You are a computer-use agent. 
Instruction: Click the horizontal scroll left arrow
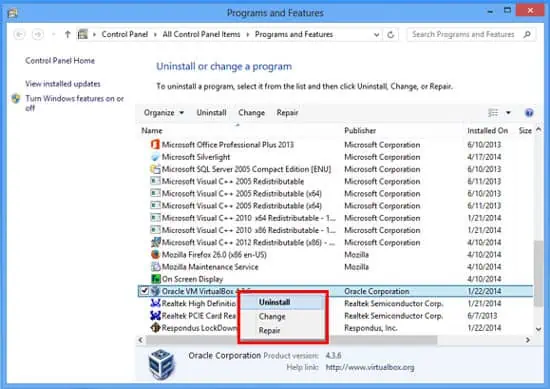(x=141, y=340)
